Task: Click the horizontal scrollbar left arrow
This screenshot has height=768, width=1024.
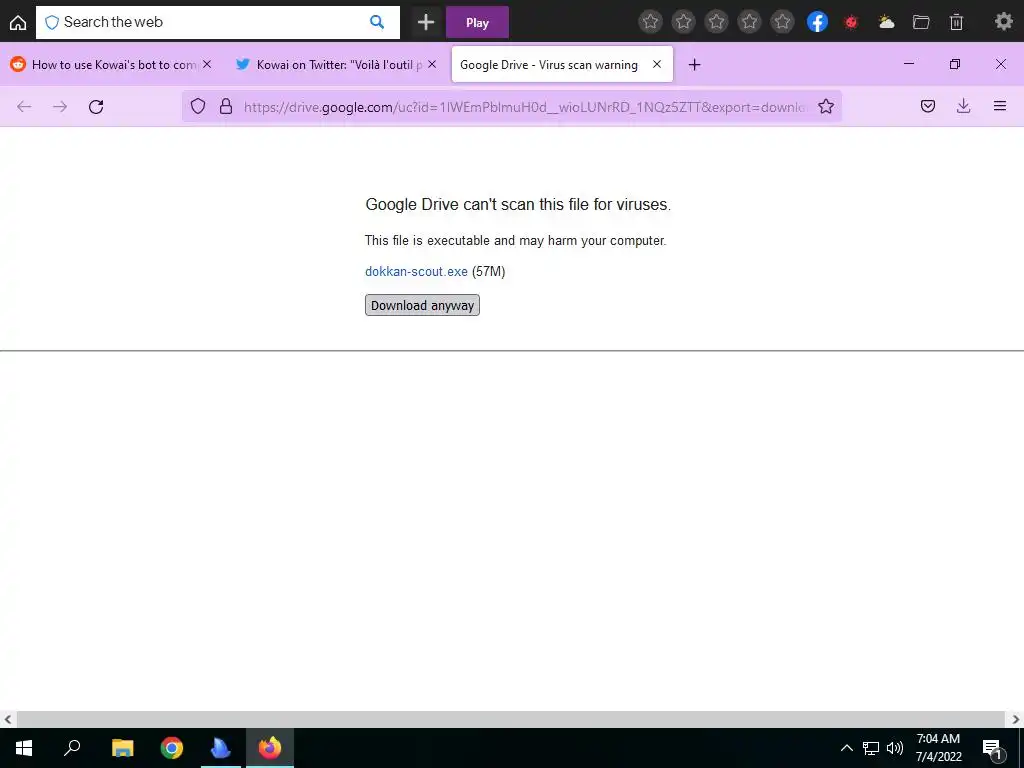Action: coord(7,720)
